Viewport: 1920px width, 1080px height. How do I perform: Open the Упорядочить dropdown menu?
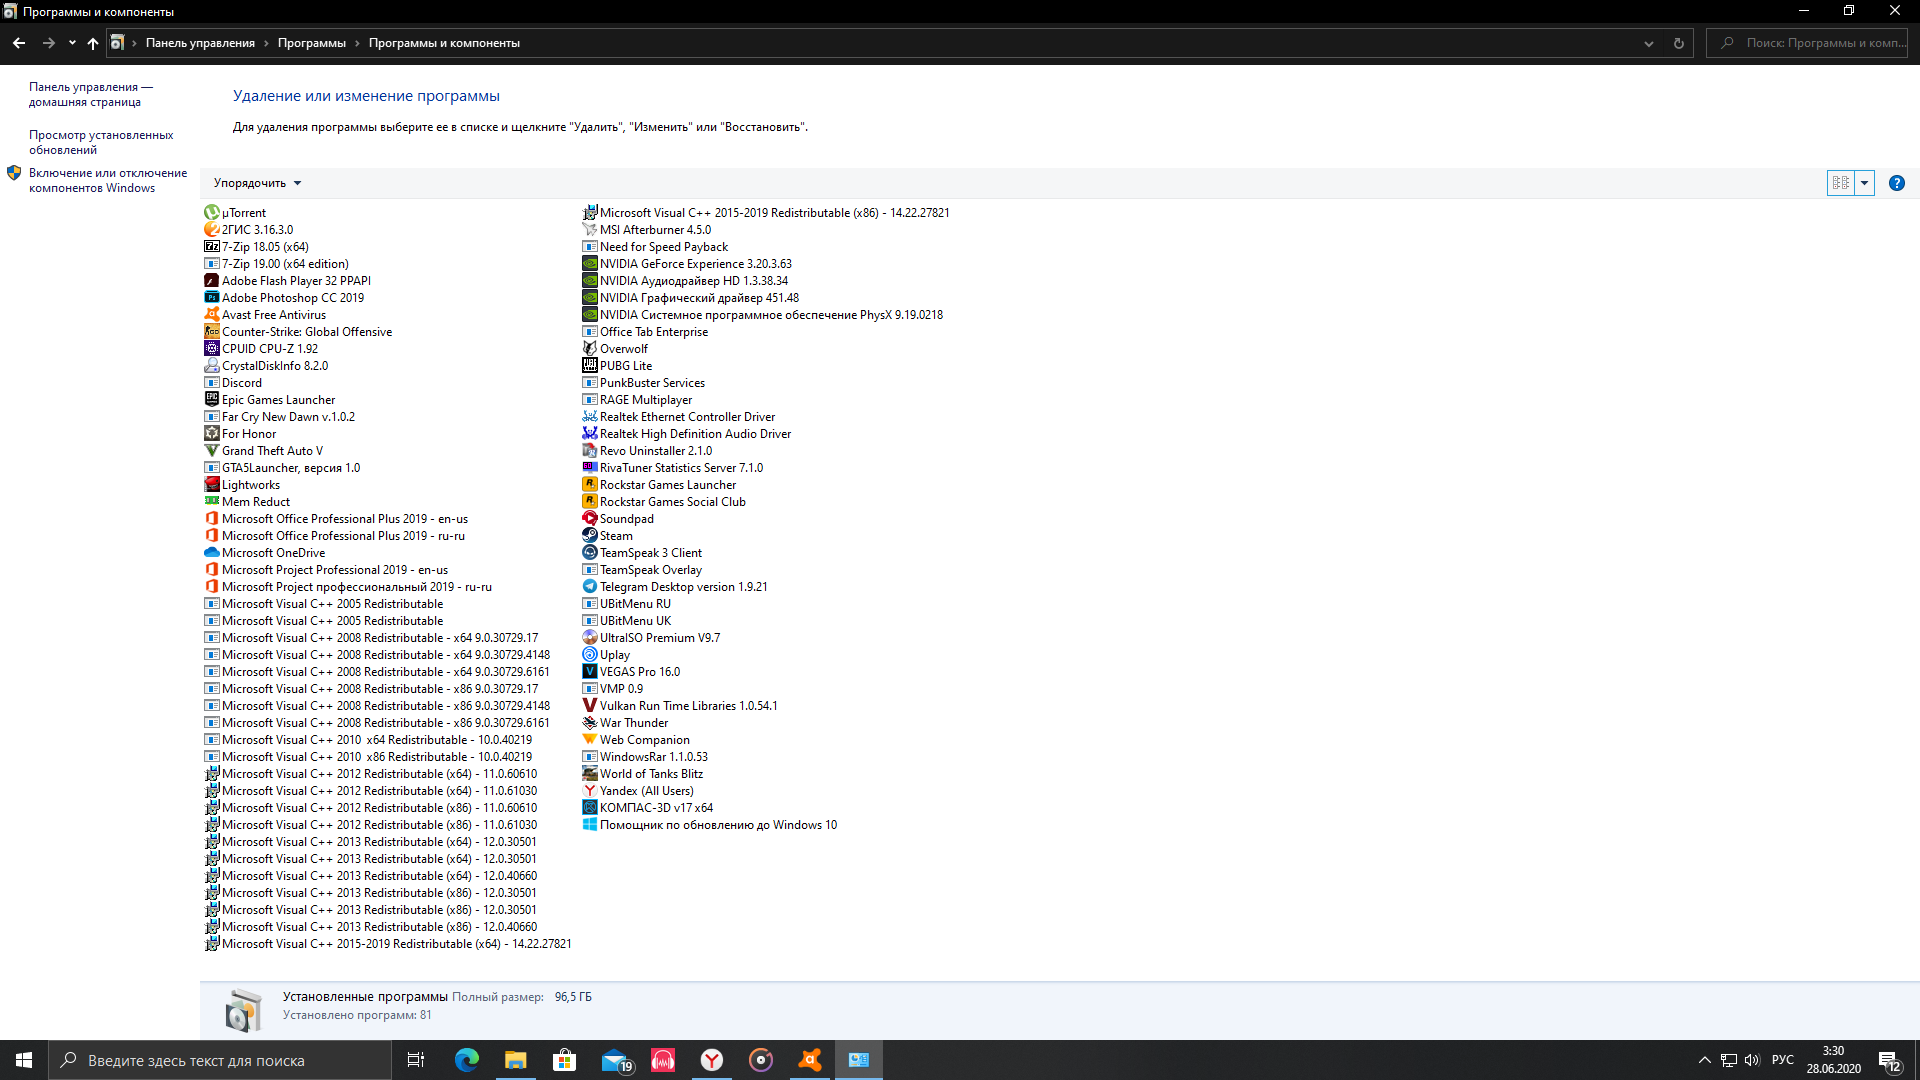(x=257, y=183)
